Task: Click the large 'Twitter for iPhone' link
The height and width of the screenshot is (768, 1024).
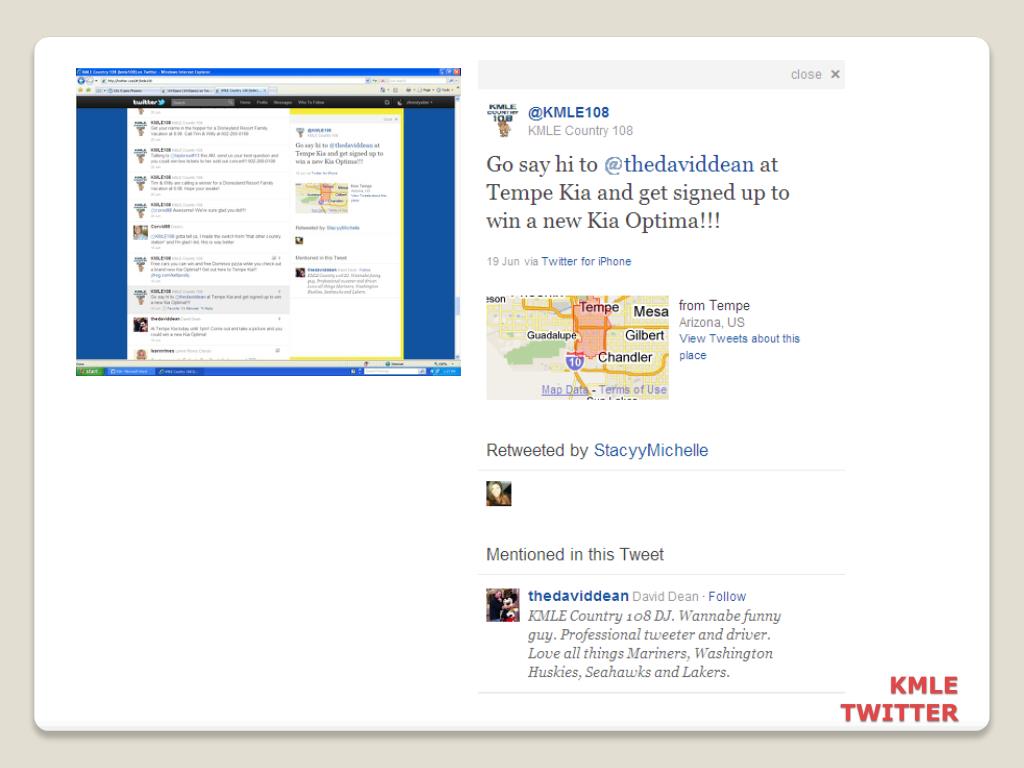Action: tap(586, 261)
